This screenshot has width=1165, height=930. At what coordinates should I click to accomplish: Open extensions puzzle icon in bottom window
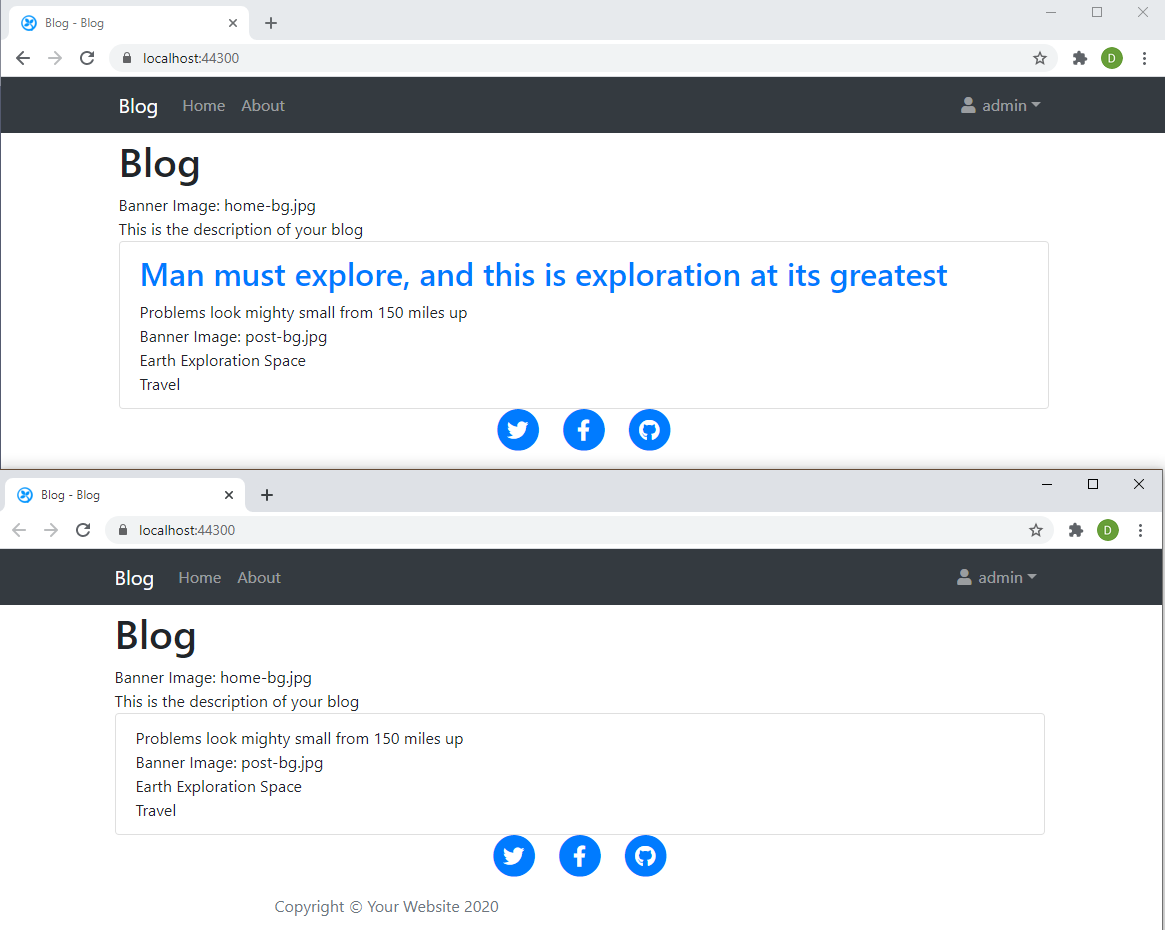point(1076,530)
